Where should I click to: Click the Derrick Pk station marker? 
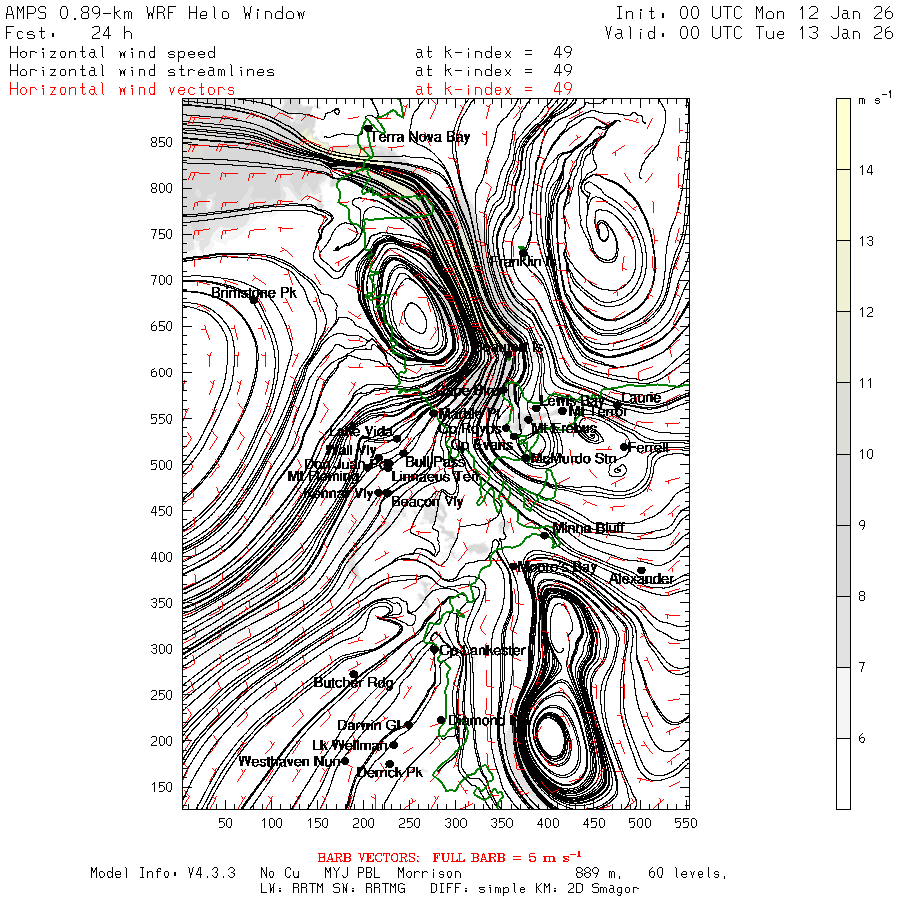click(390, 764)
